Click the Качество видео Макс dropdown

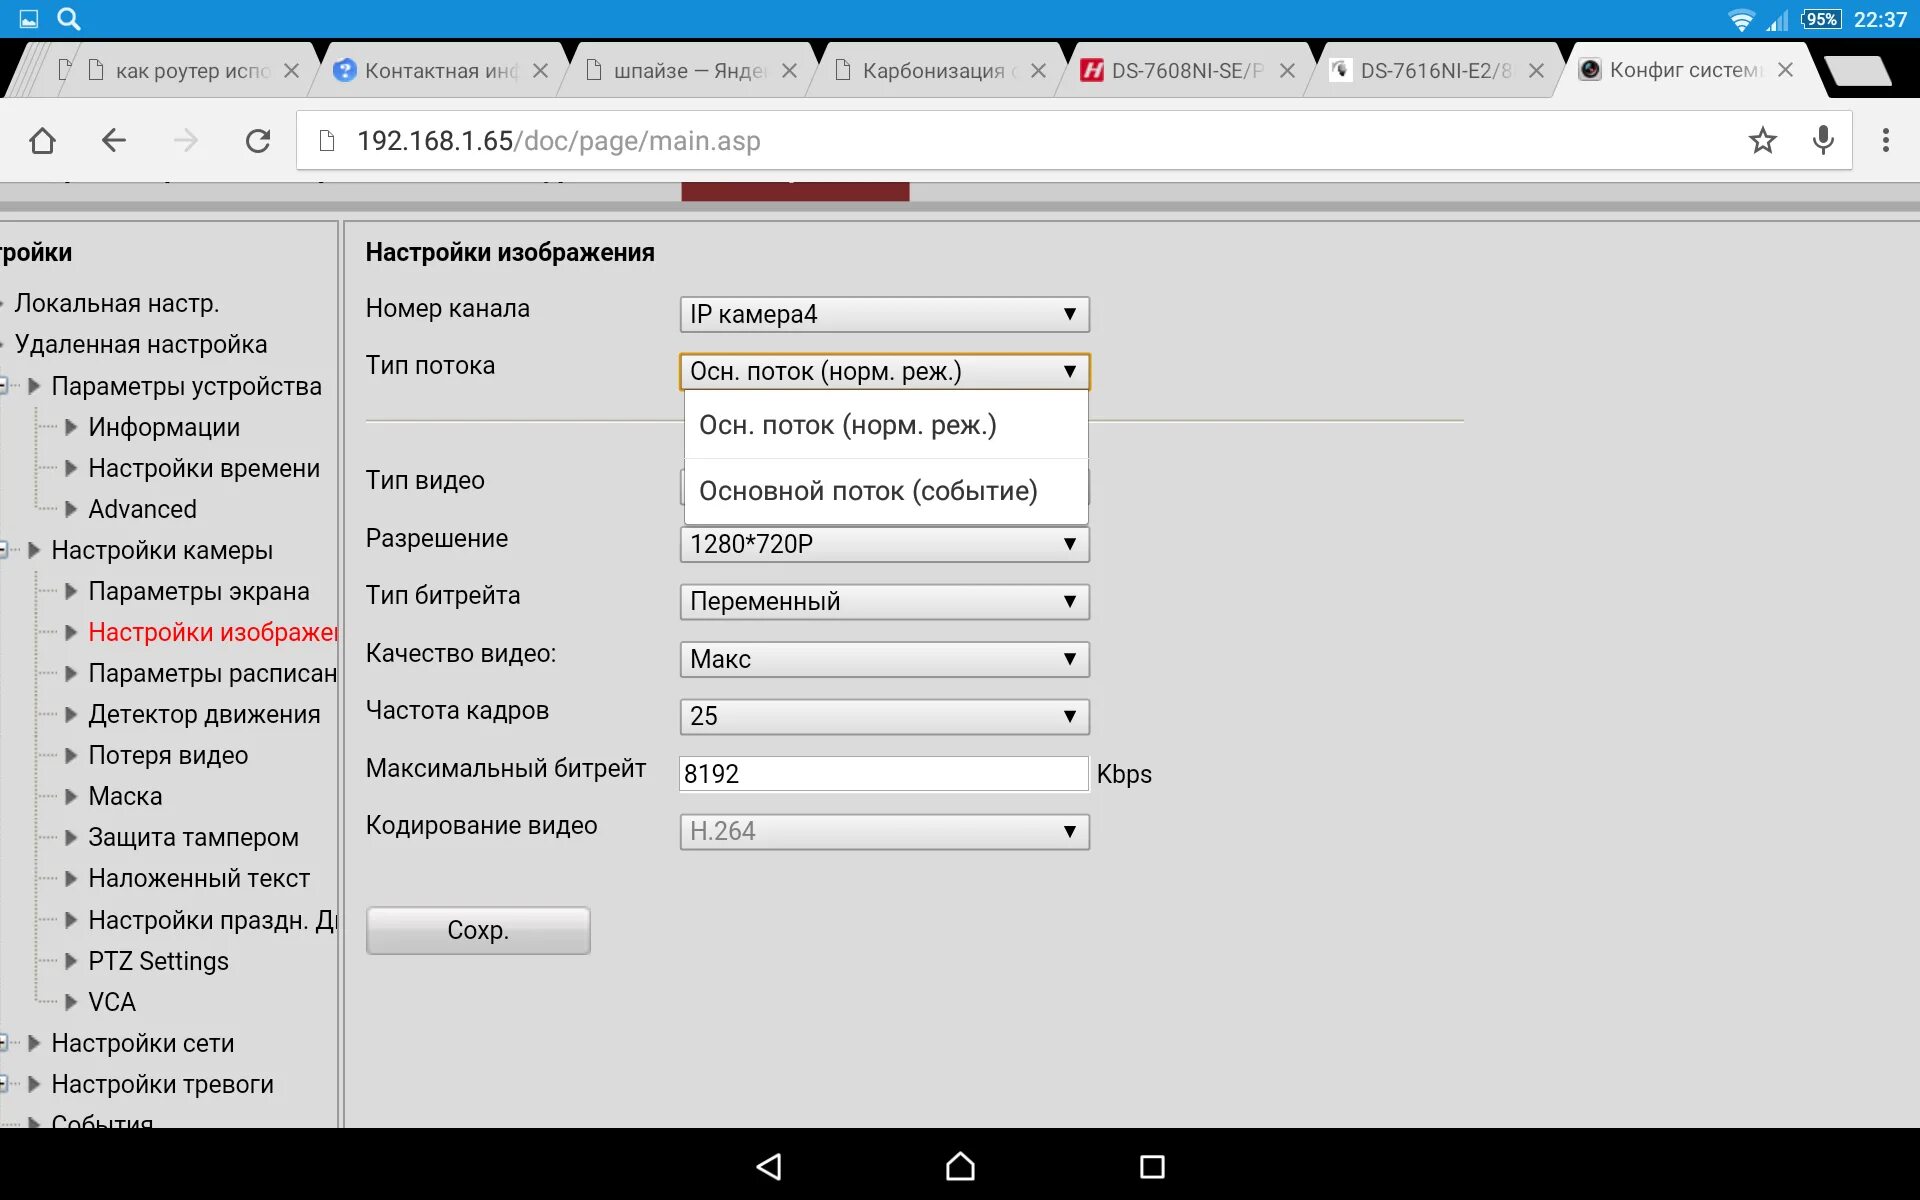(883, 658)
